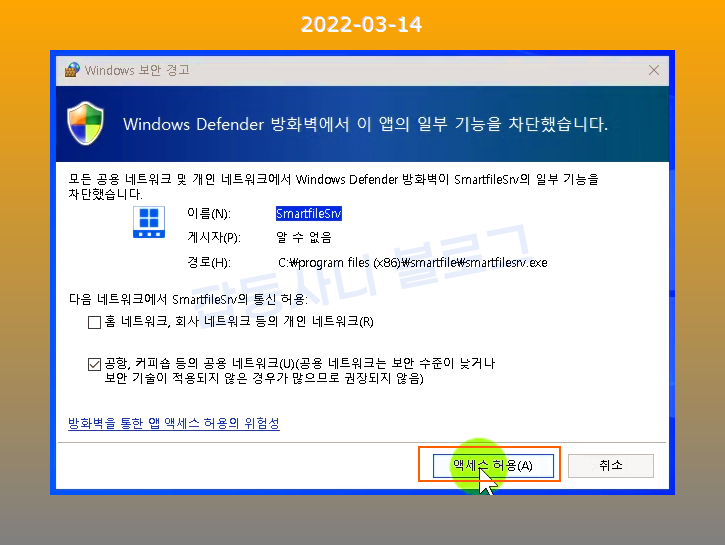Click the 2022-03-14 date caption

point(361,24)
